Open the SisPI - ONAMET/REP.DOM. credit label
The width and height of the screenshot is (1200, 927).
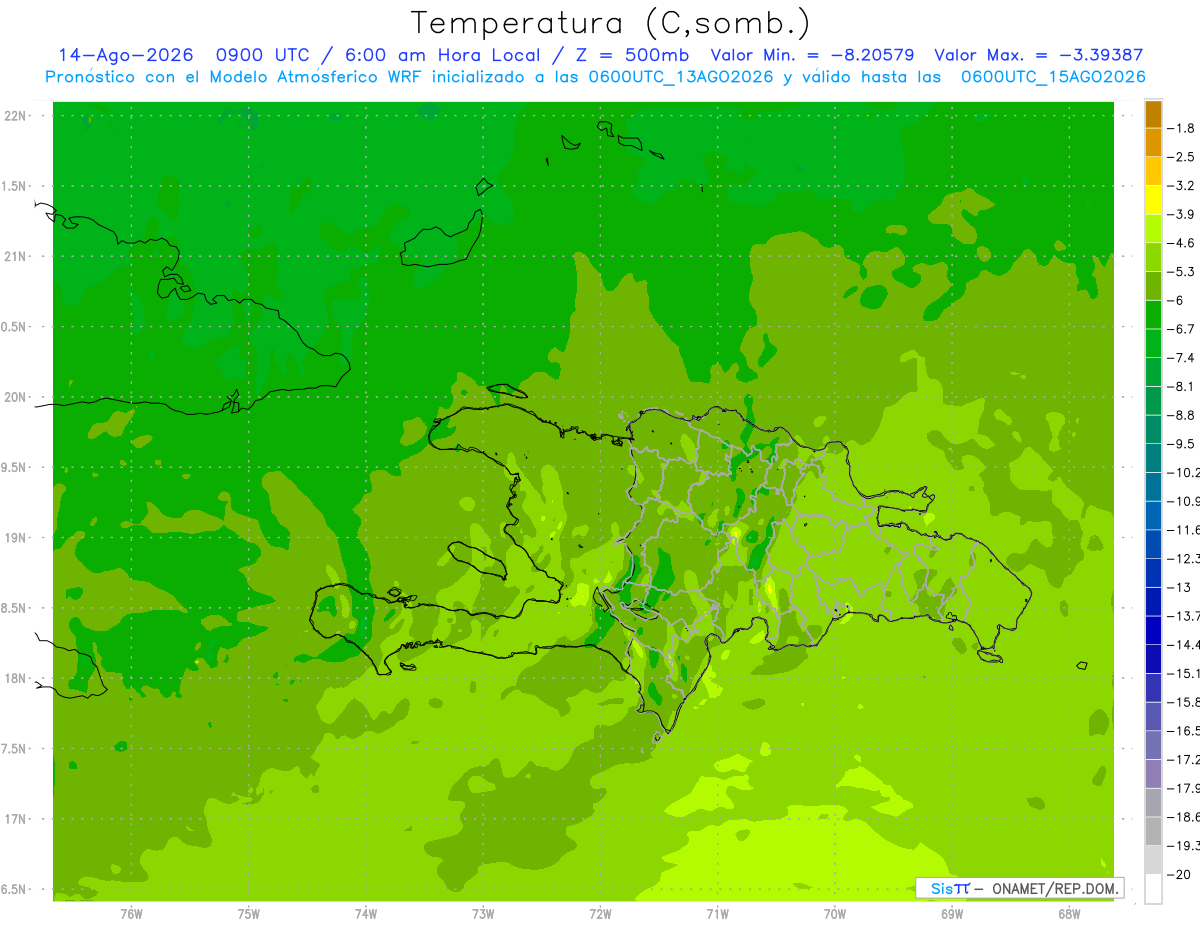pos(1020,888)
